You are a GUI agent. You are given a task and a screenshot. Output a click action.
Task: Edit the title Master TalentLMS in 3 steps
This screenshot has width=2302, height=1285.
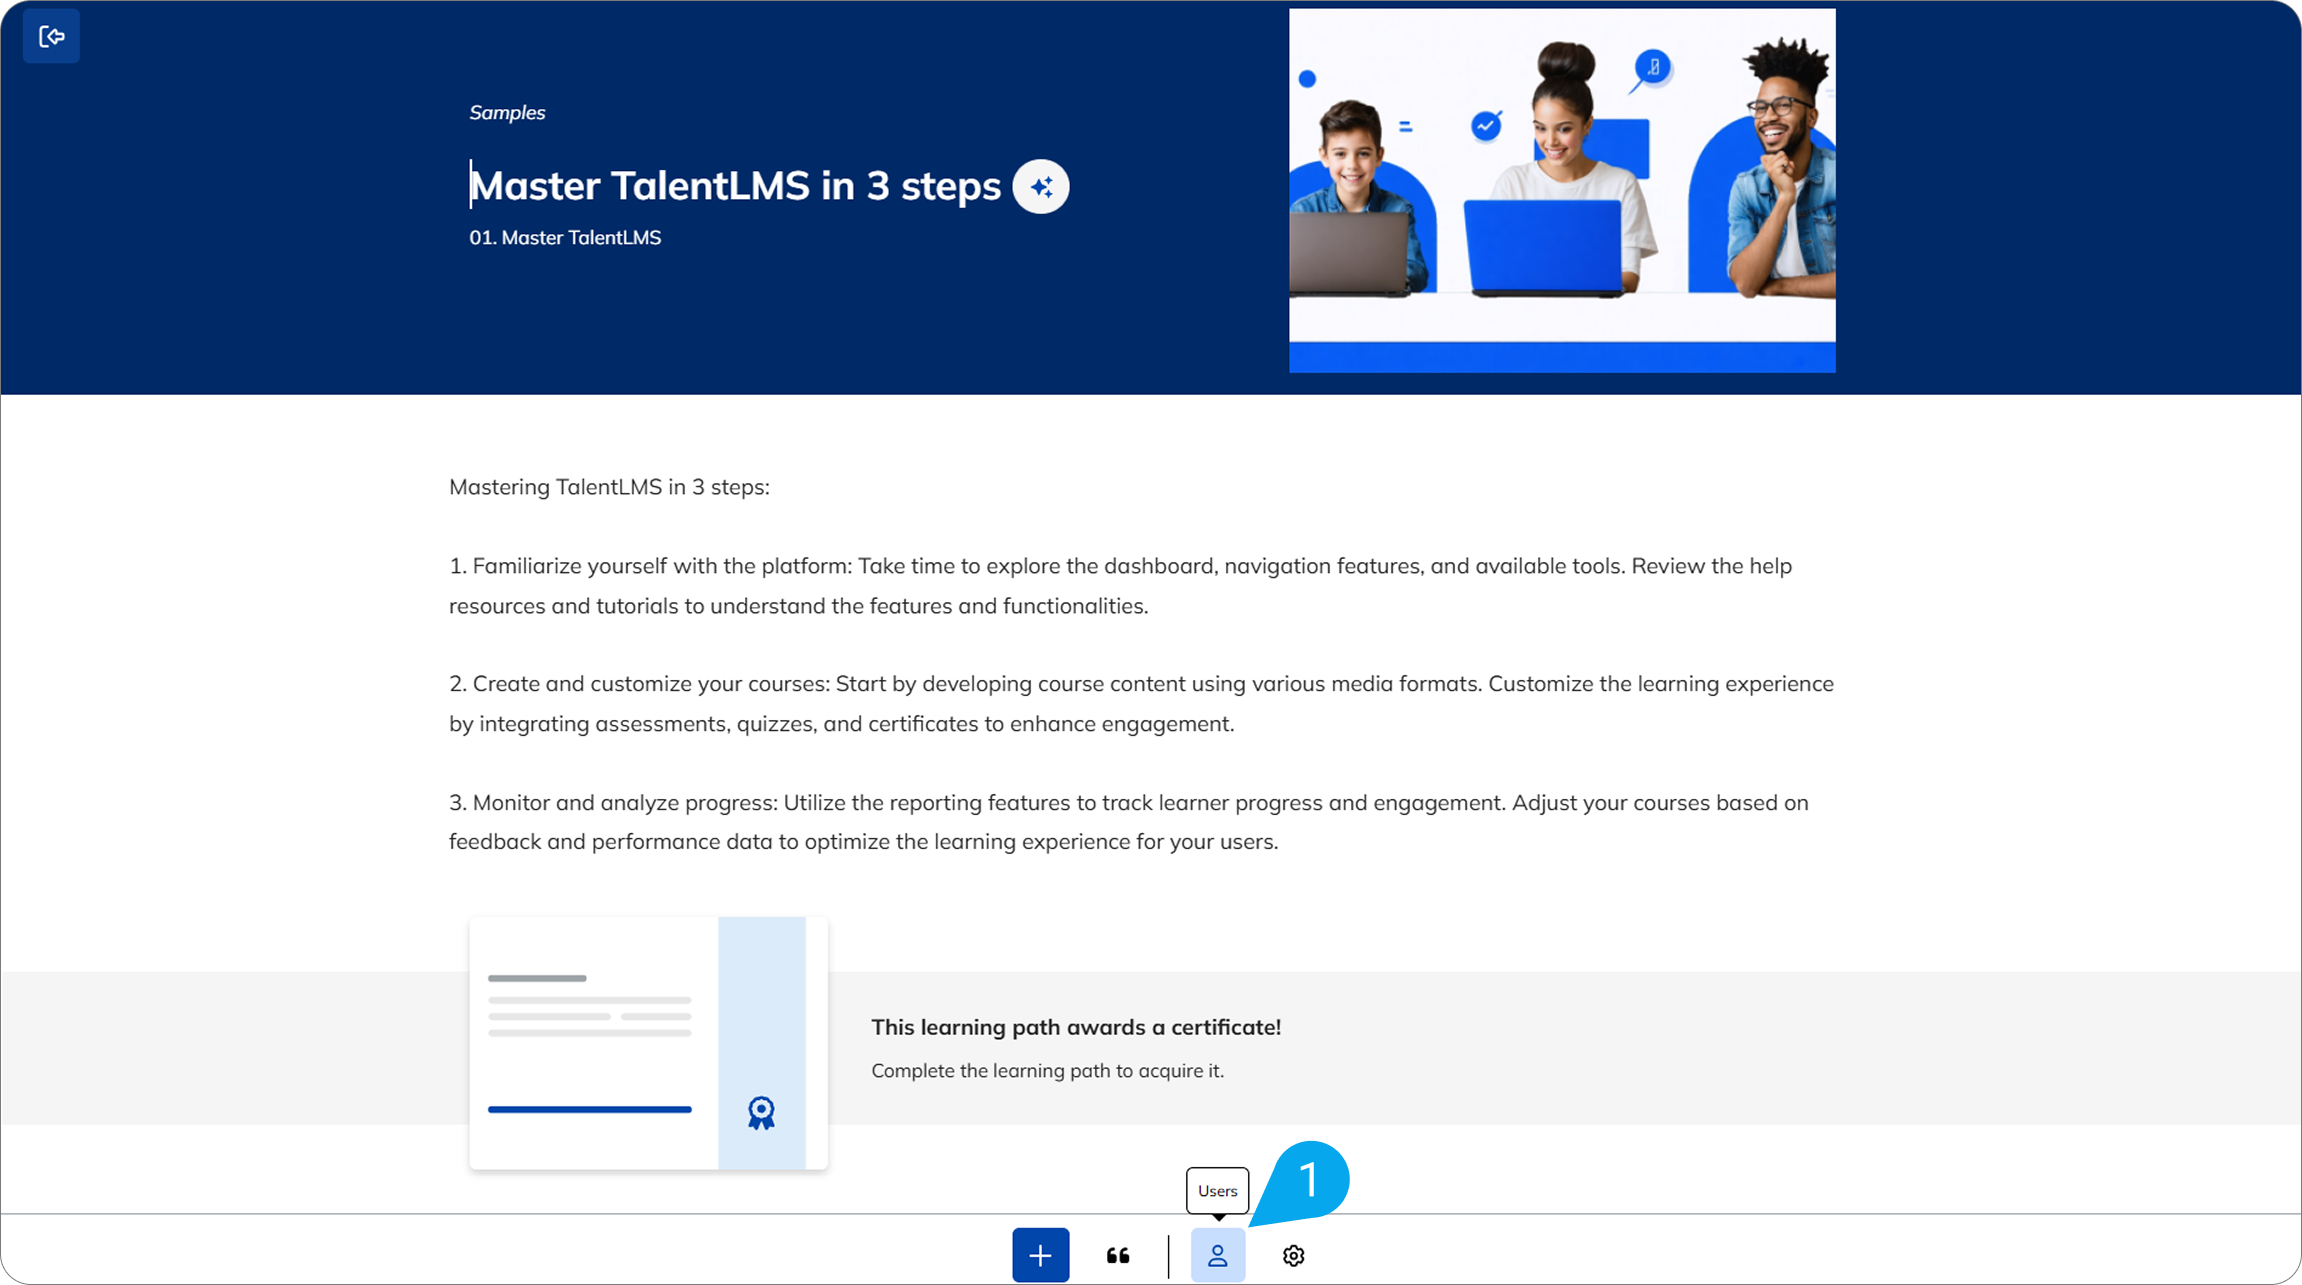735,187
